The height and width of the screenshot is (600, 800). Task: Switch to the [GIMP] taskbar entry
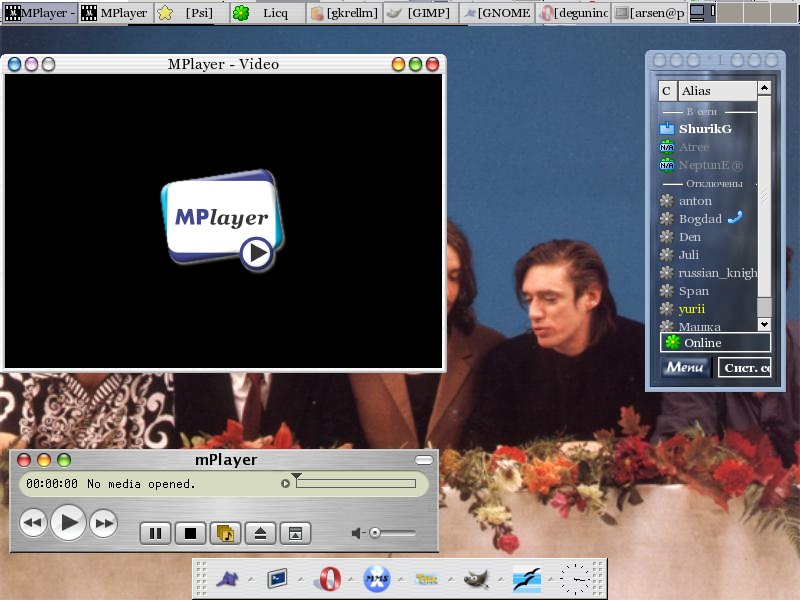[x=421, y=13]
